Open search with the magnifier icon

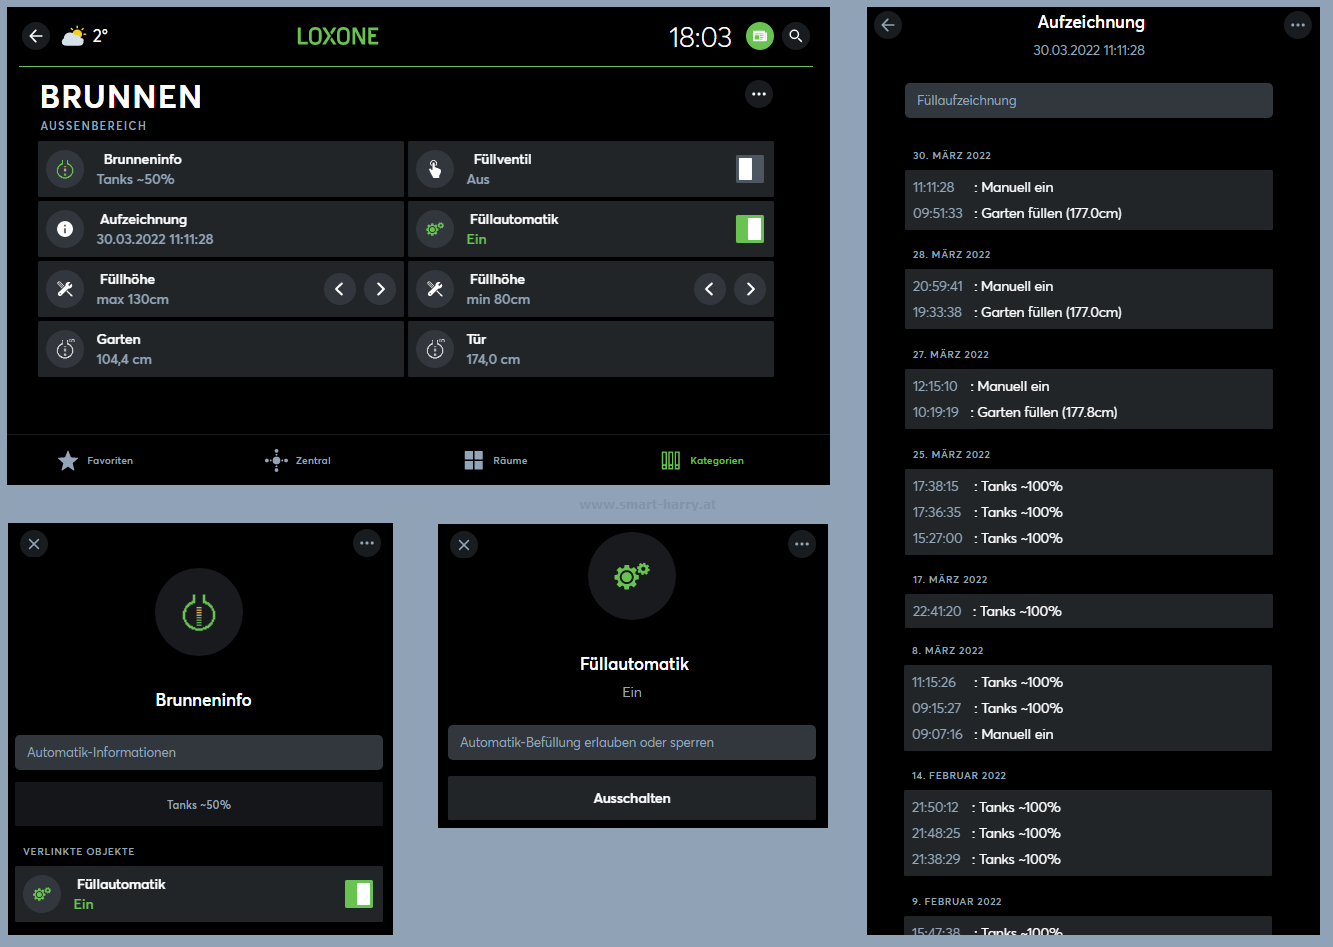coord(796,37)
